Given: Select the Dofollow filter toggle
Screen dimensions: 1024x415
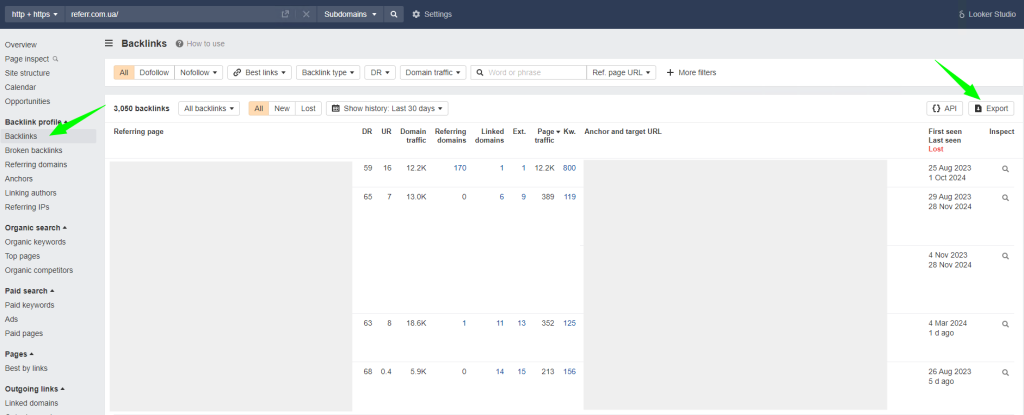Looking at the screenshot, I should click(x=154, y=72).
